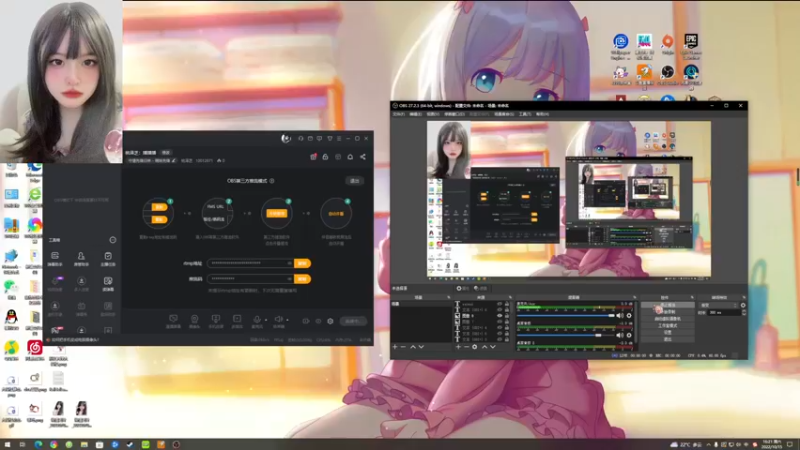This screenshot has width=800, height=450.
Task: Remove source with the minus icon in OBS sources
Action: (466, 347)
